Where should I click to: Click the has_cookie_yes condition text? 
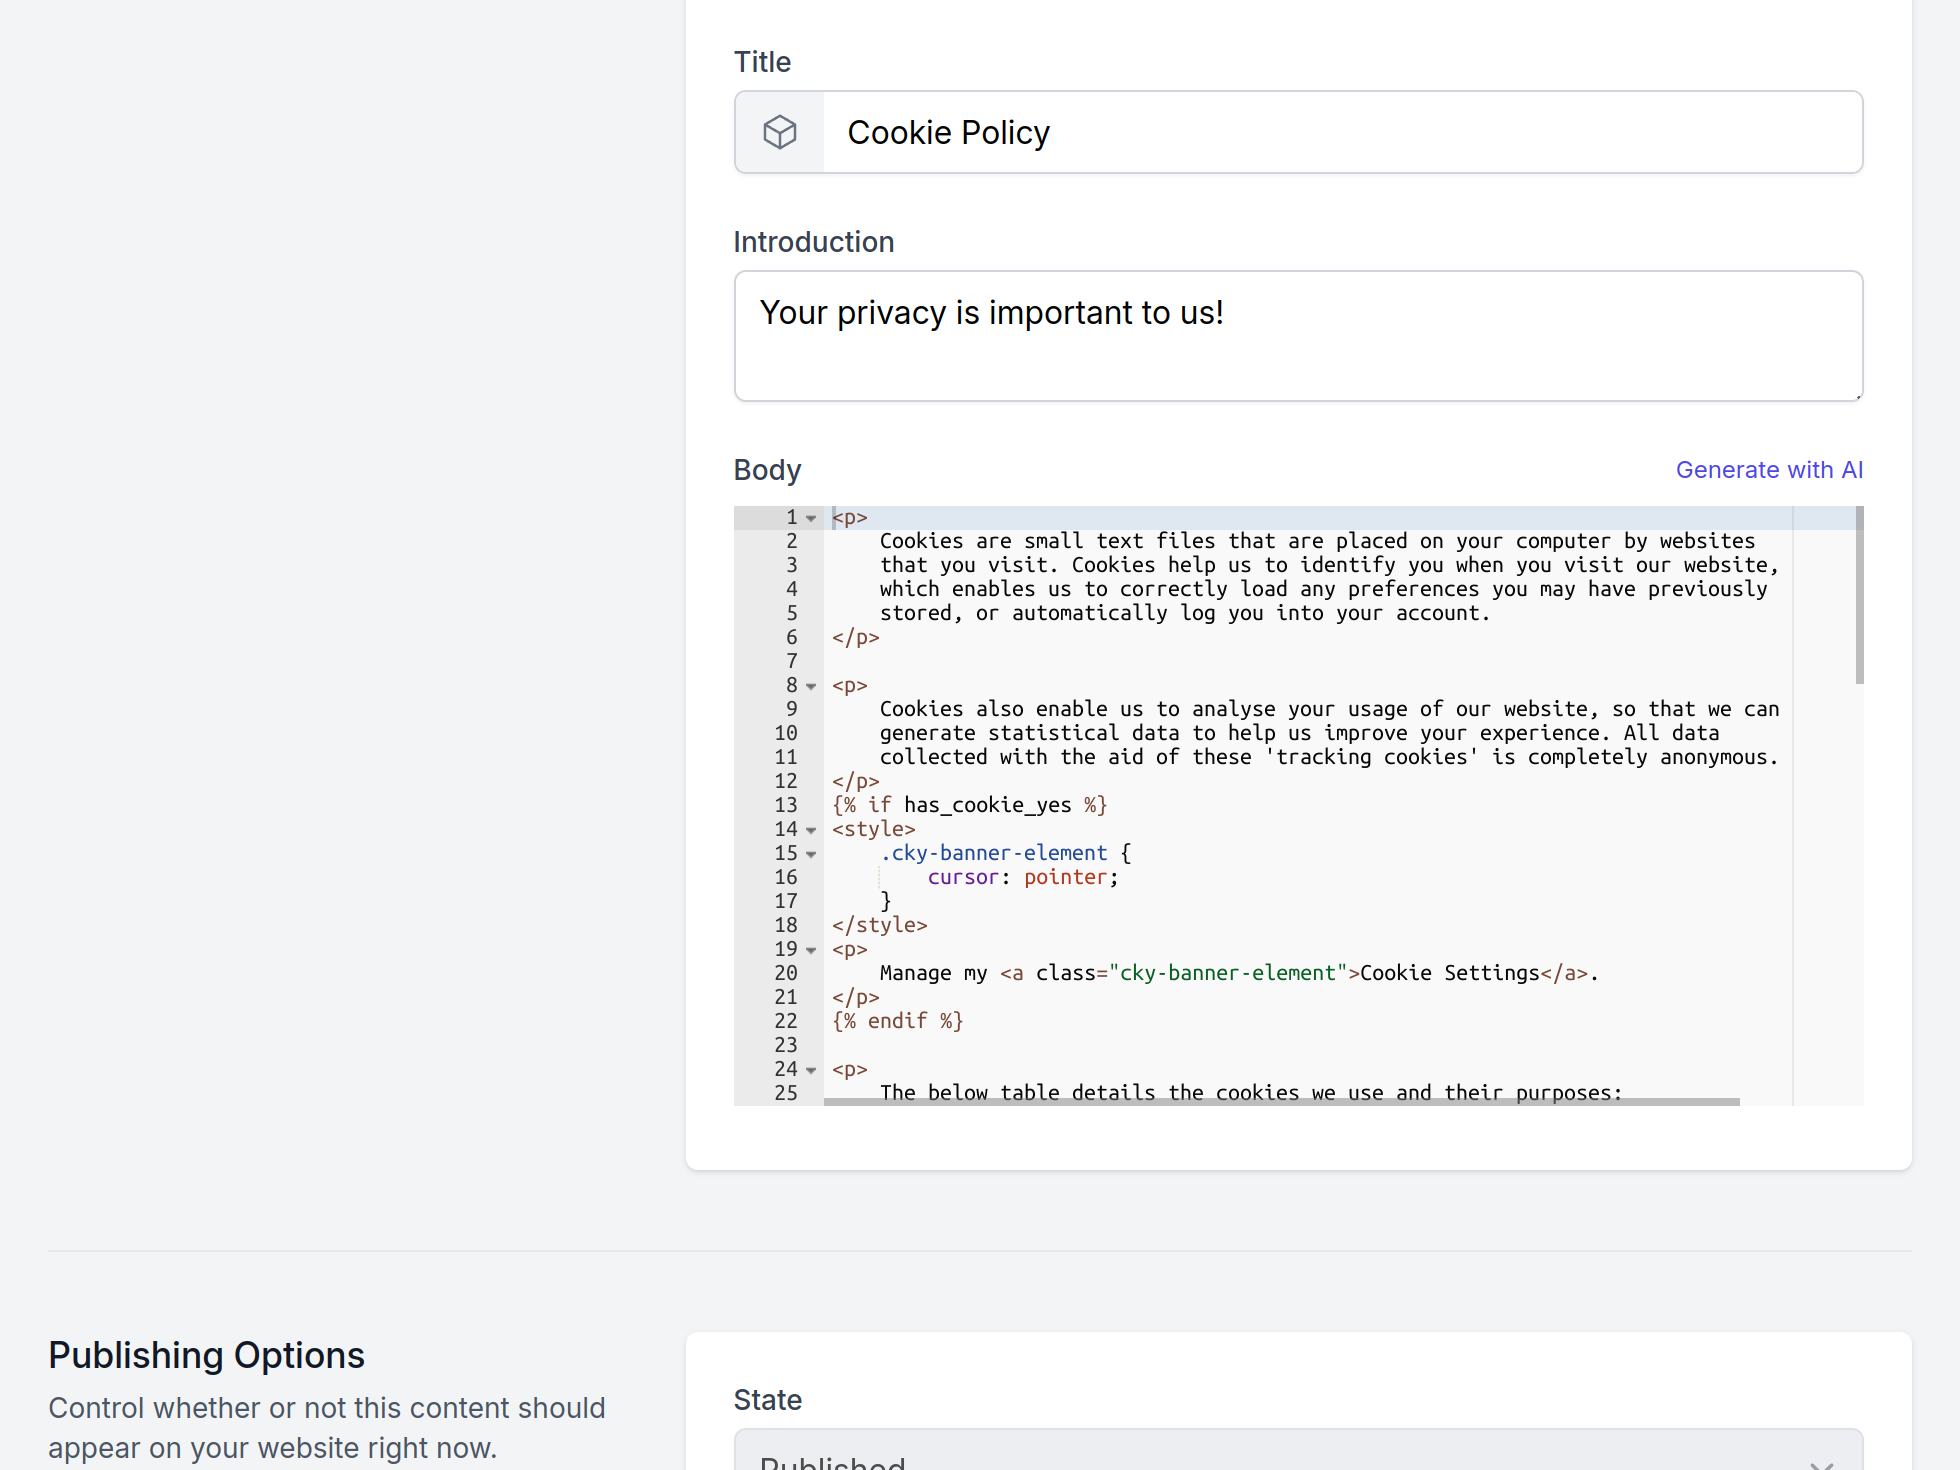pyautogui.click(x=987, y=806)
